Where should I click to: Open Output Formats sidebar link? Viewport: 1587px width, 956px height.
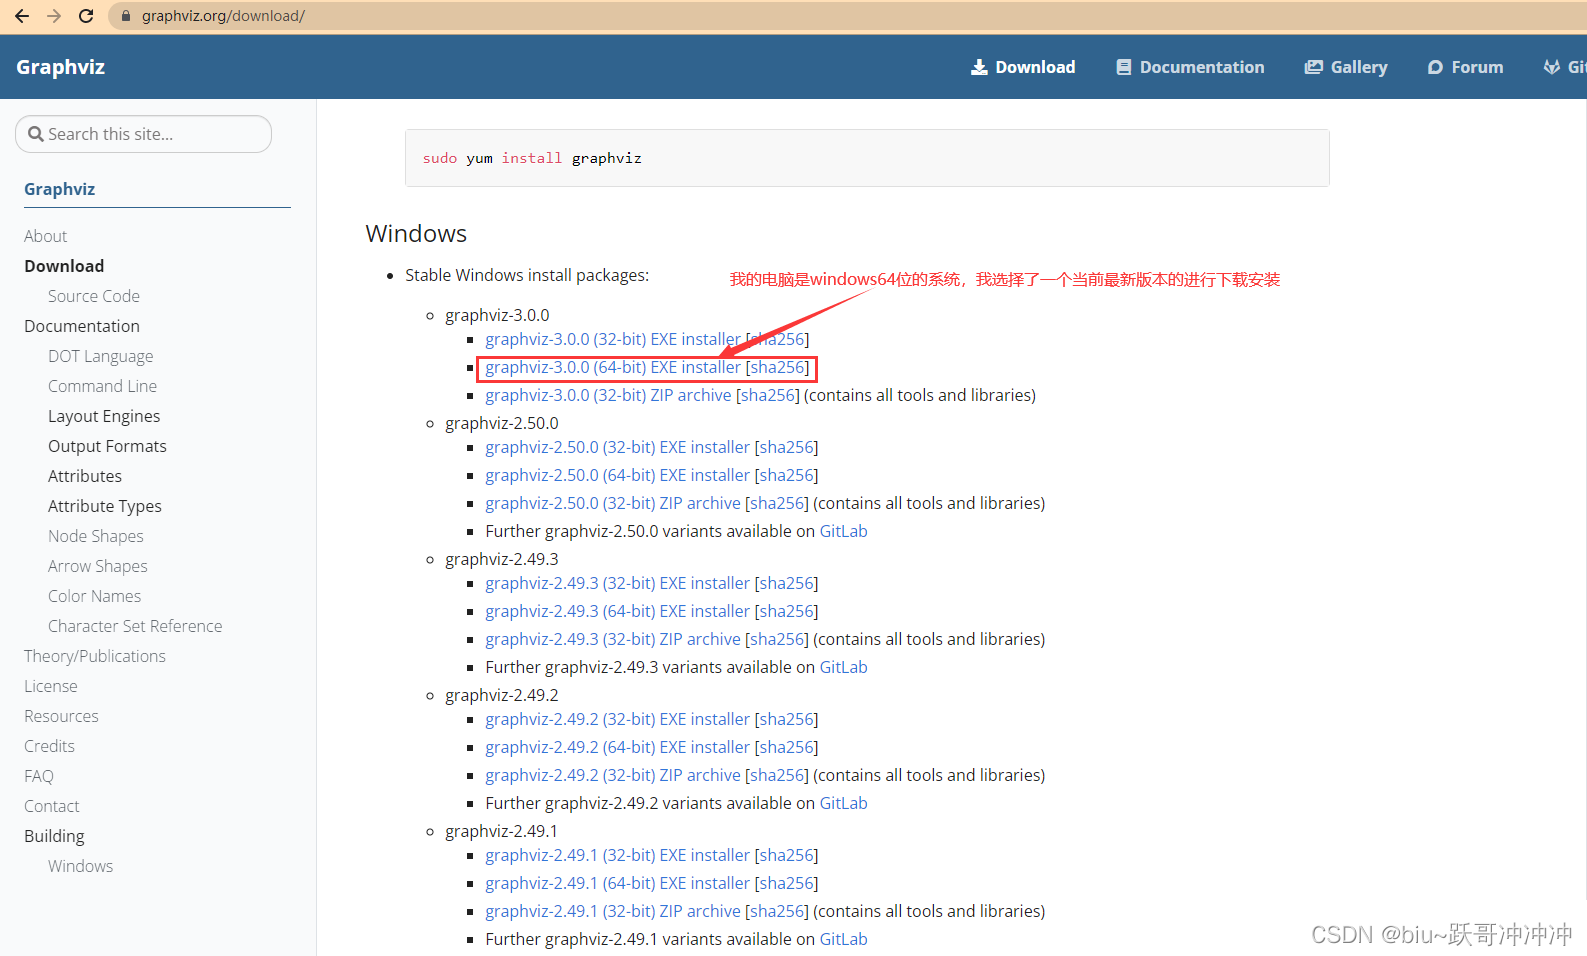(x=108, y=446)
